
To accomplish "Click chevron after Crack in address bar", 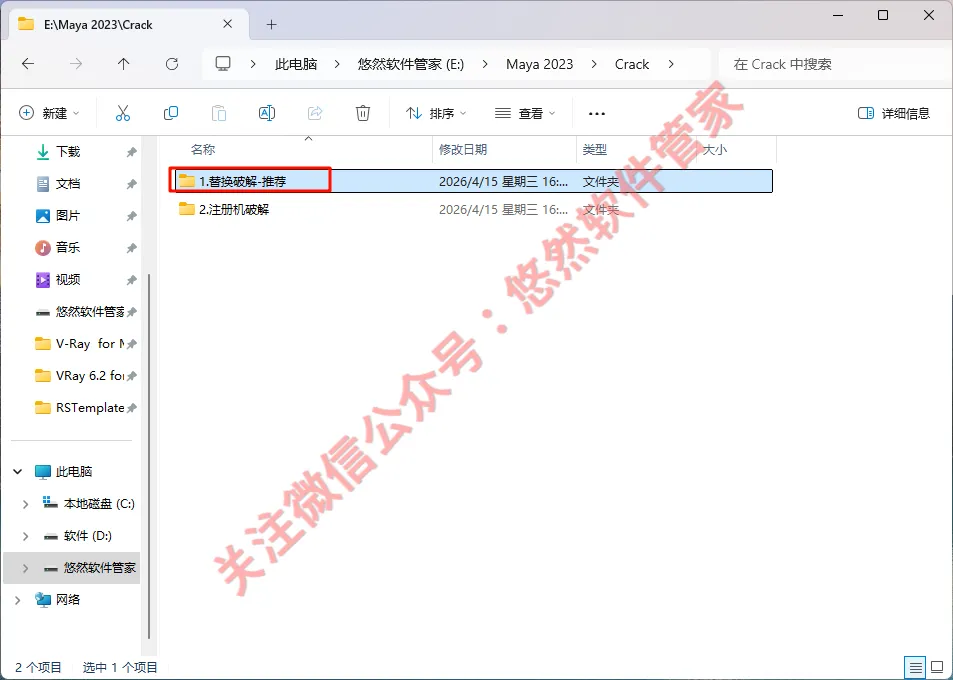I will click(671, 64).
